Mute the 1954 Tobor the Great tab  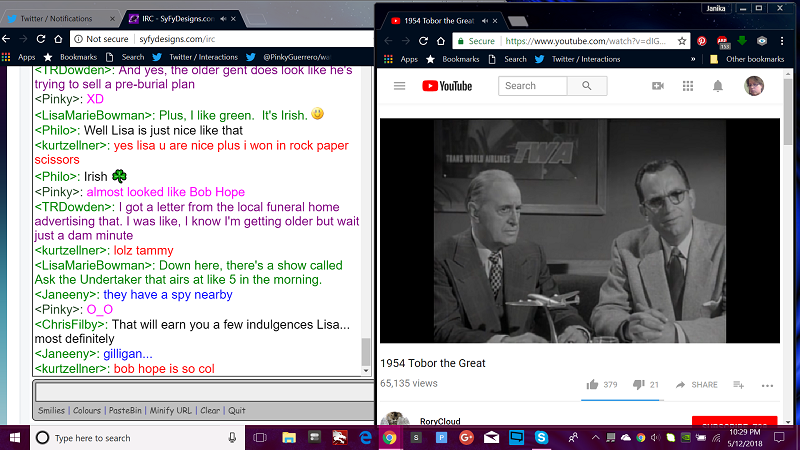pos(484,21)
